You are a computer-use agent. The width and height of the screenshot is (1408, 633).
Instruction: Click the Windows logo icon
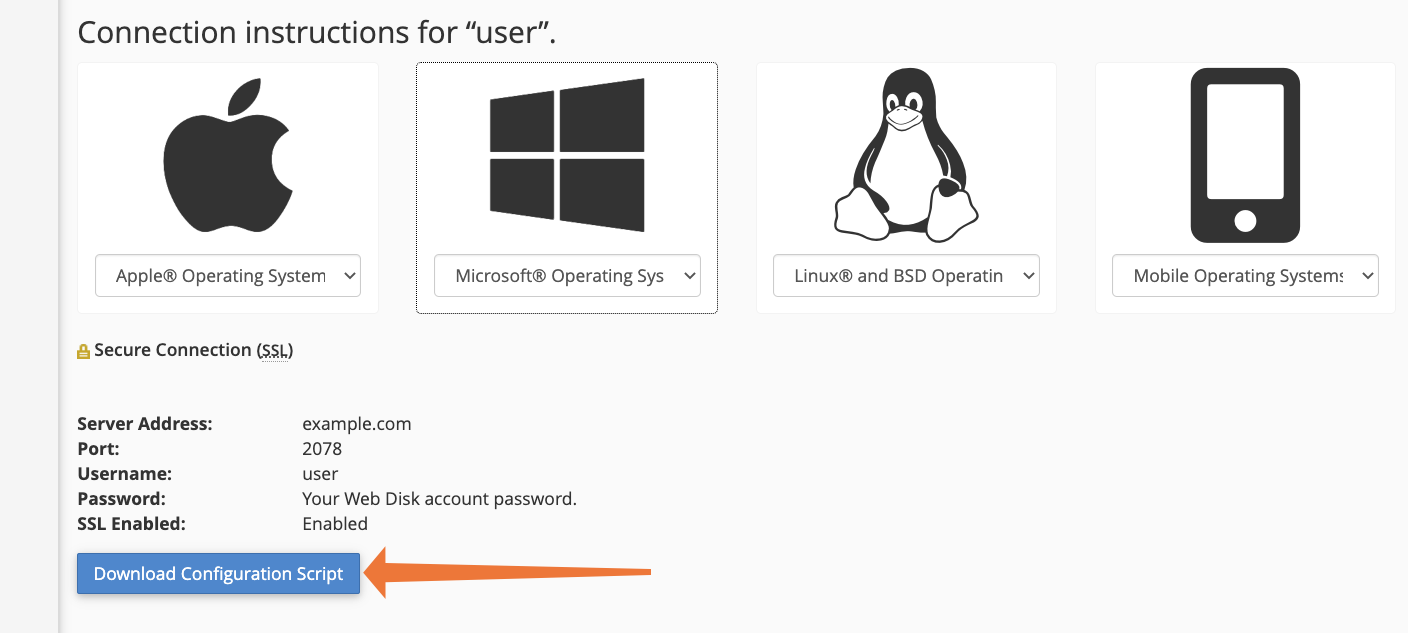click(x=566, y=155)
